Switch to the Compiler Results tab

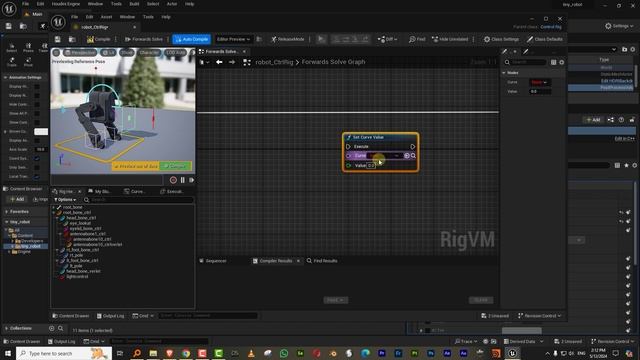(x=276, y=260)
